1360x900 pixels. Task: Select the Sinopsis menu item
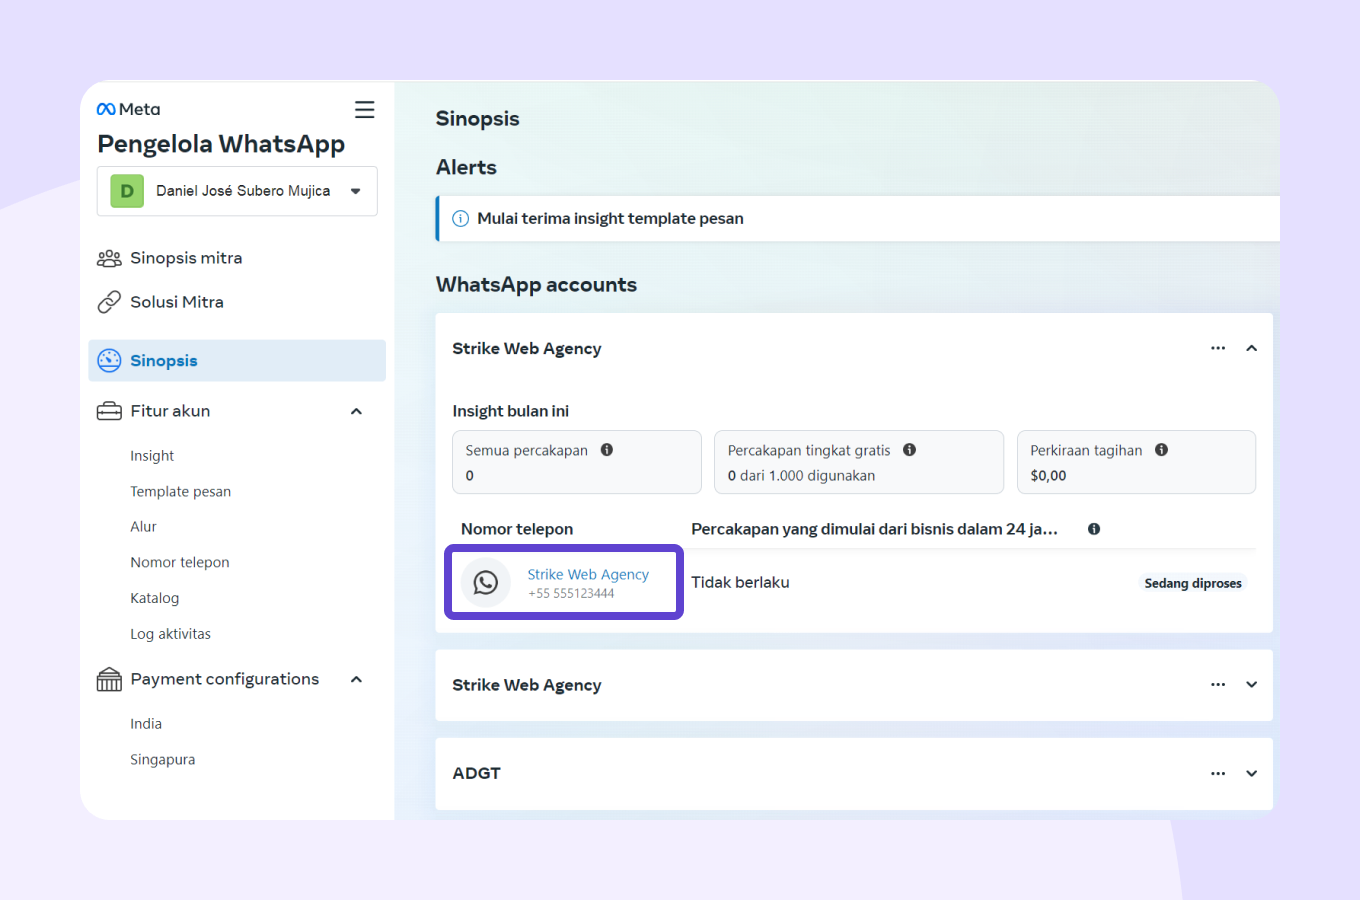coord(237,361)
